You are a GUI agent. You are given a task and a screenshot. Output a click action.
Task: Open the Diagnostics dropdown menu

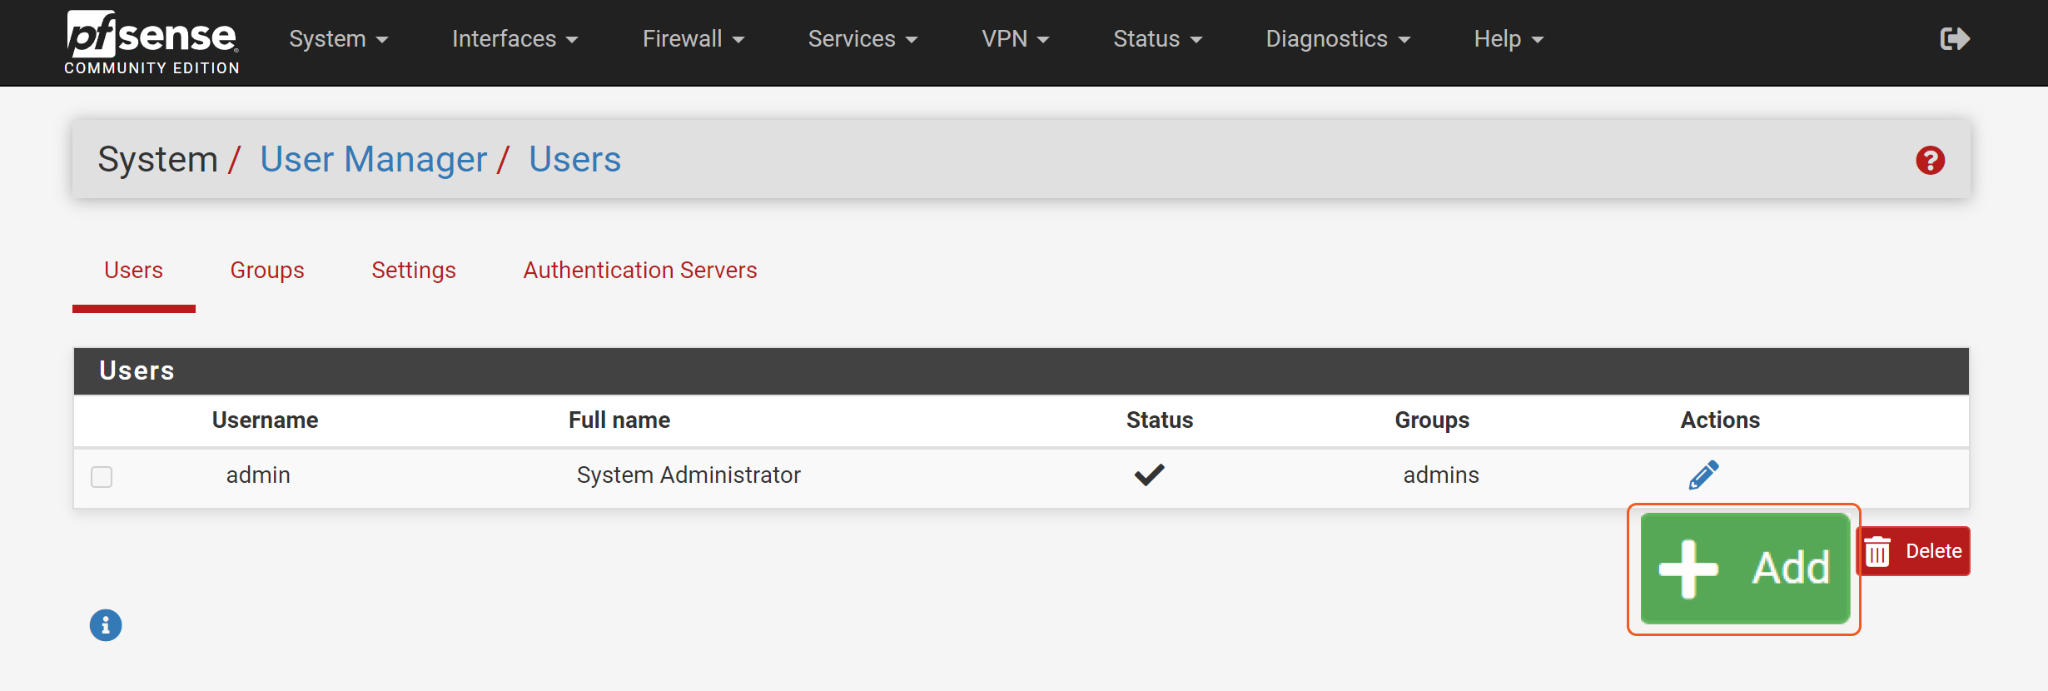click(x=1337, y=39)
